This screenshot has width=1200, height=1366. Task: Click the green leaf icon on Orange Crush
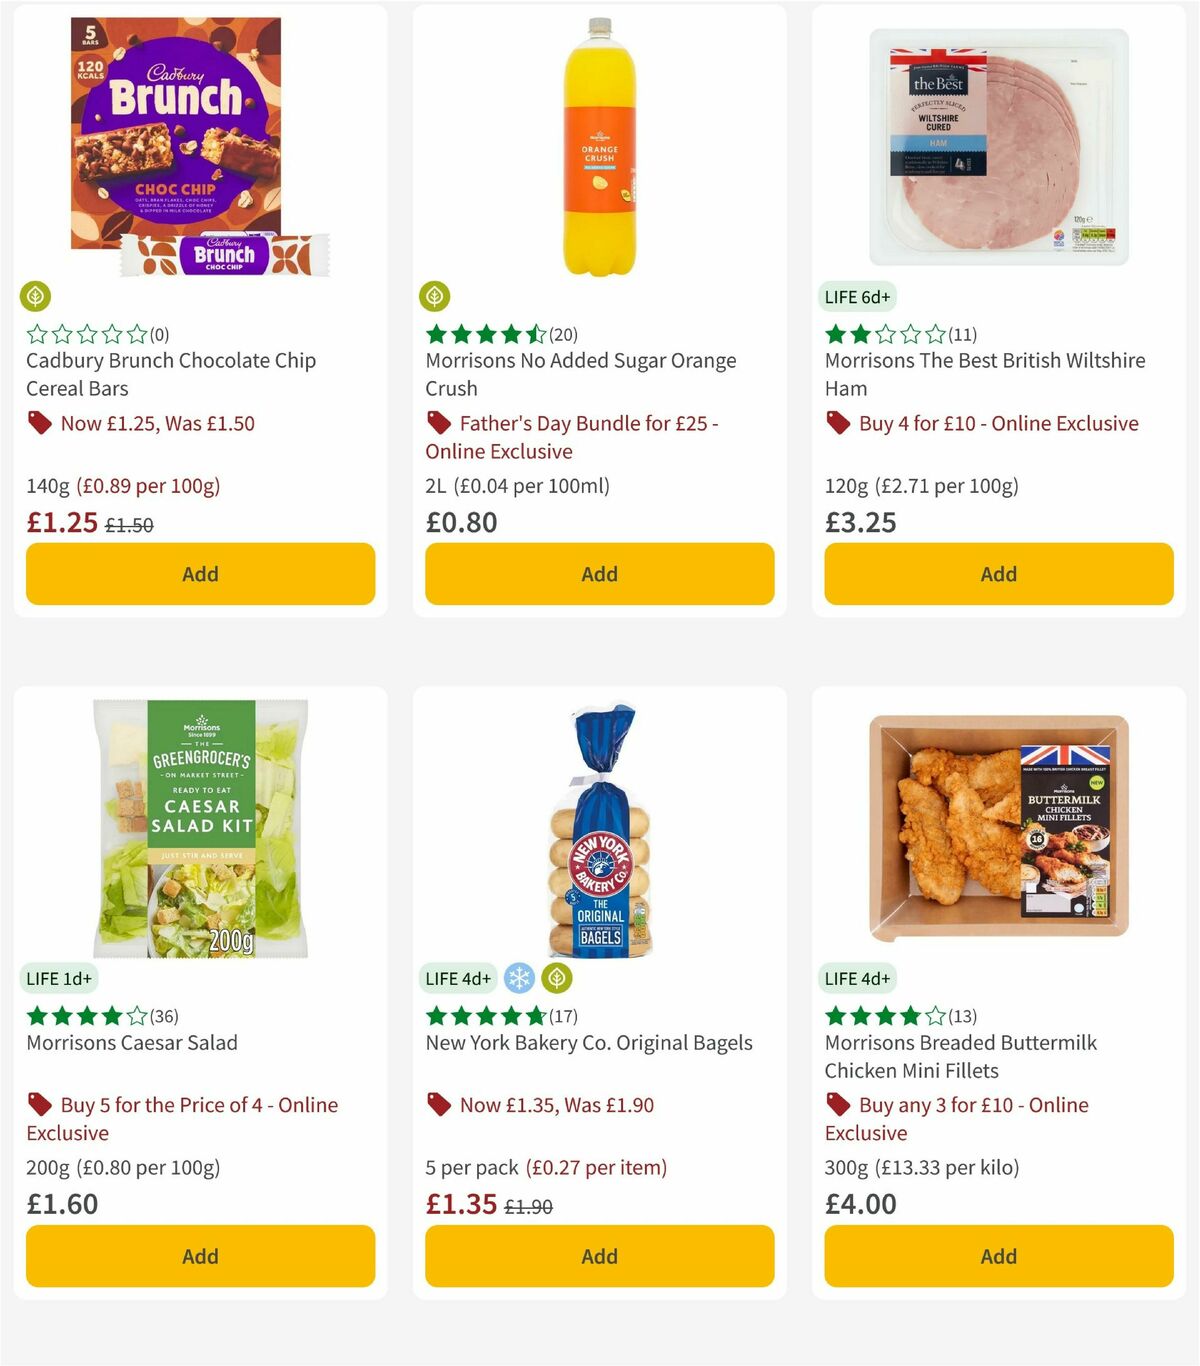coord(437,297)
